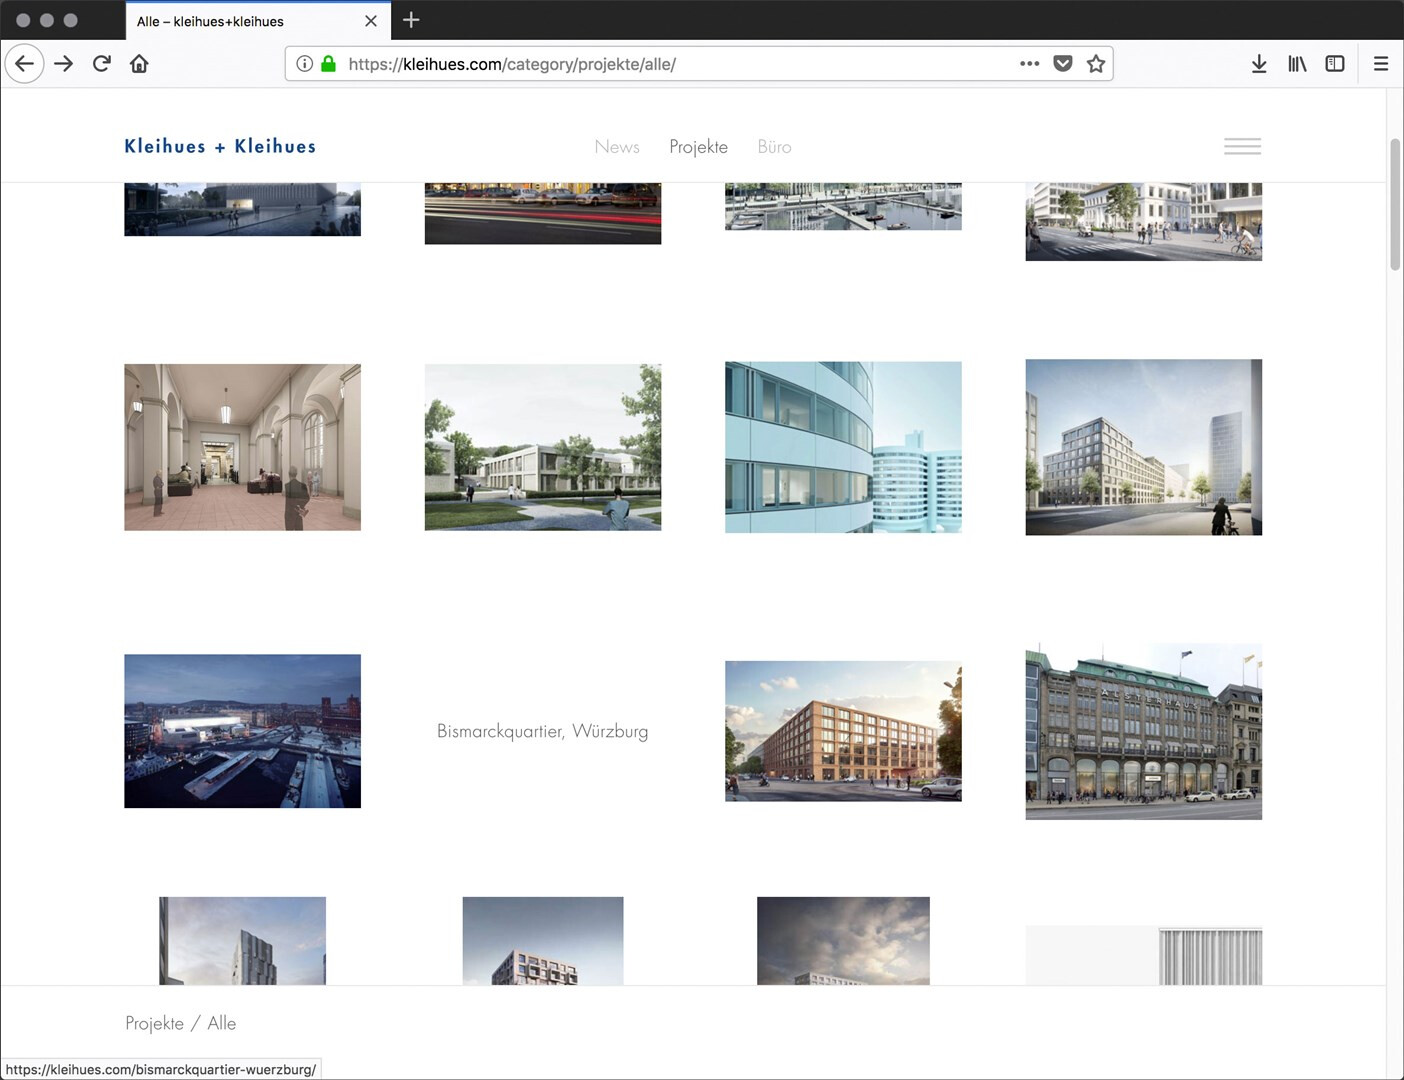Open the downloads panel

[x=1259, y=64]
